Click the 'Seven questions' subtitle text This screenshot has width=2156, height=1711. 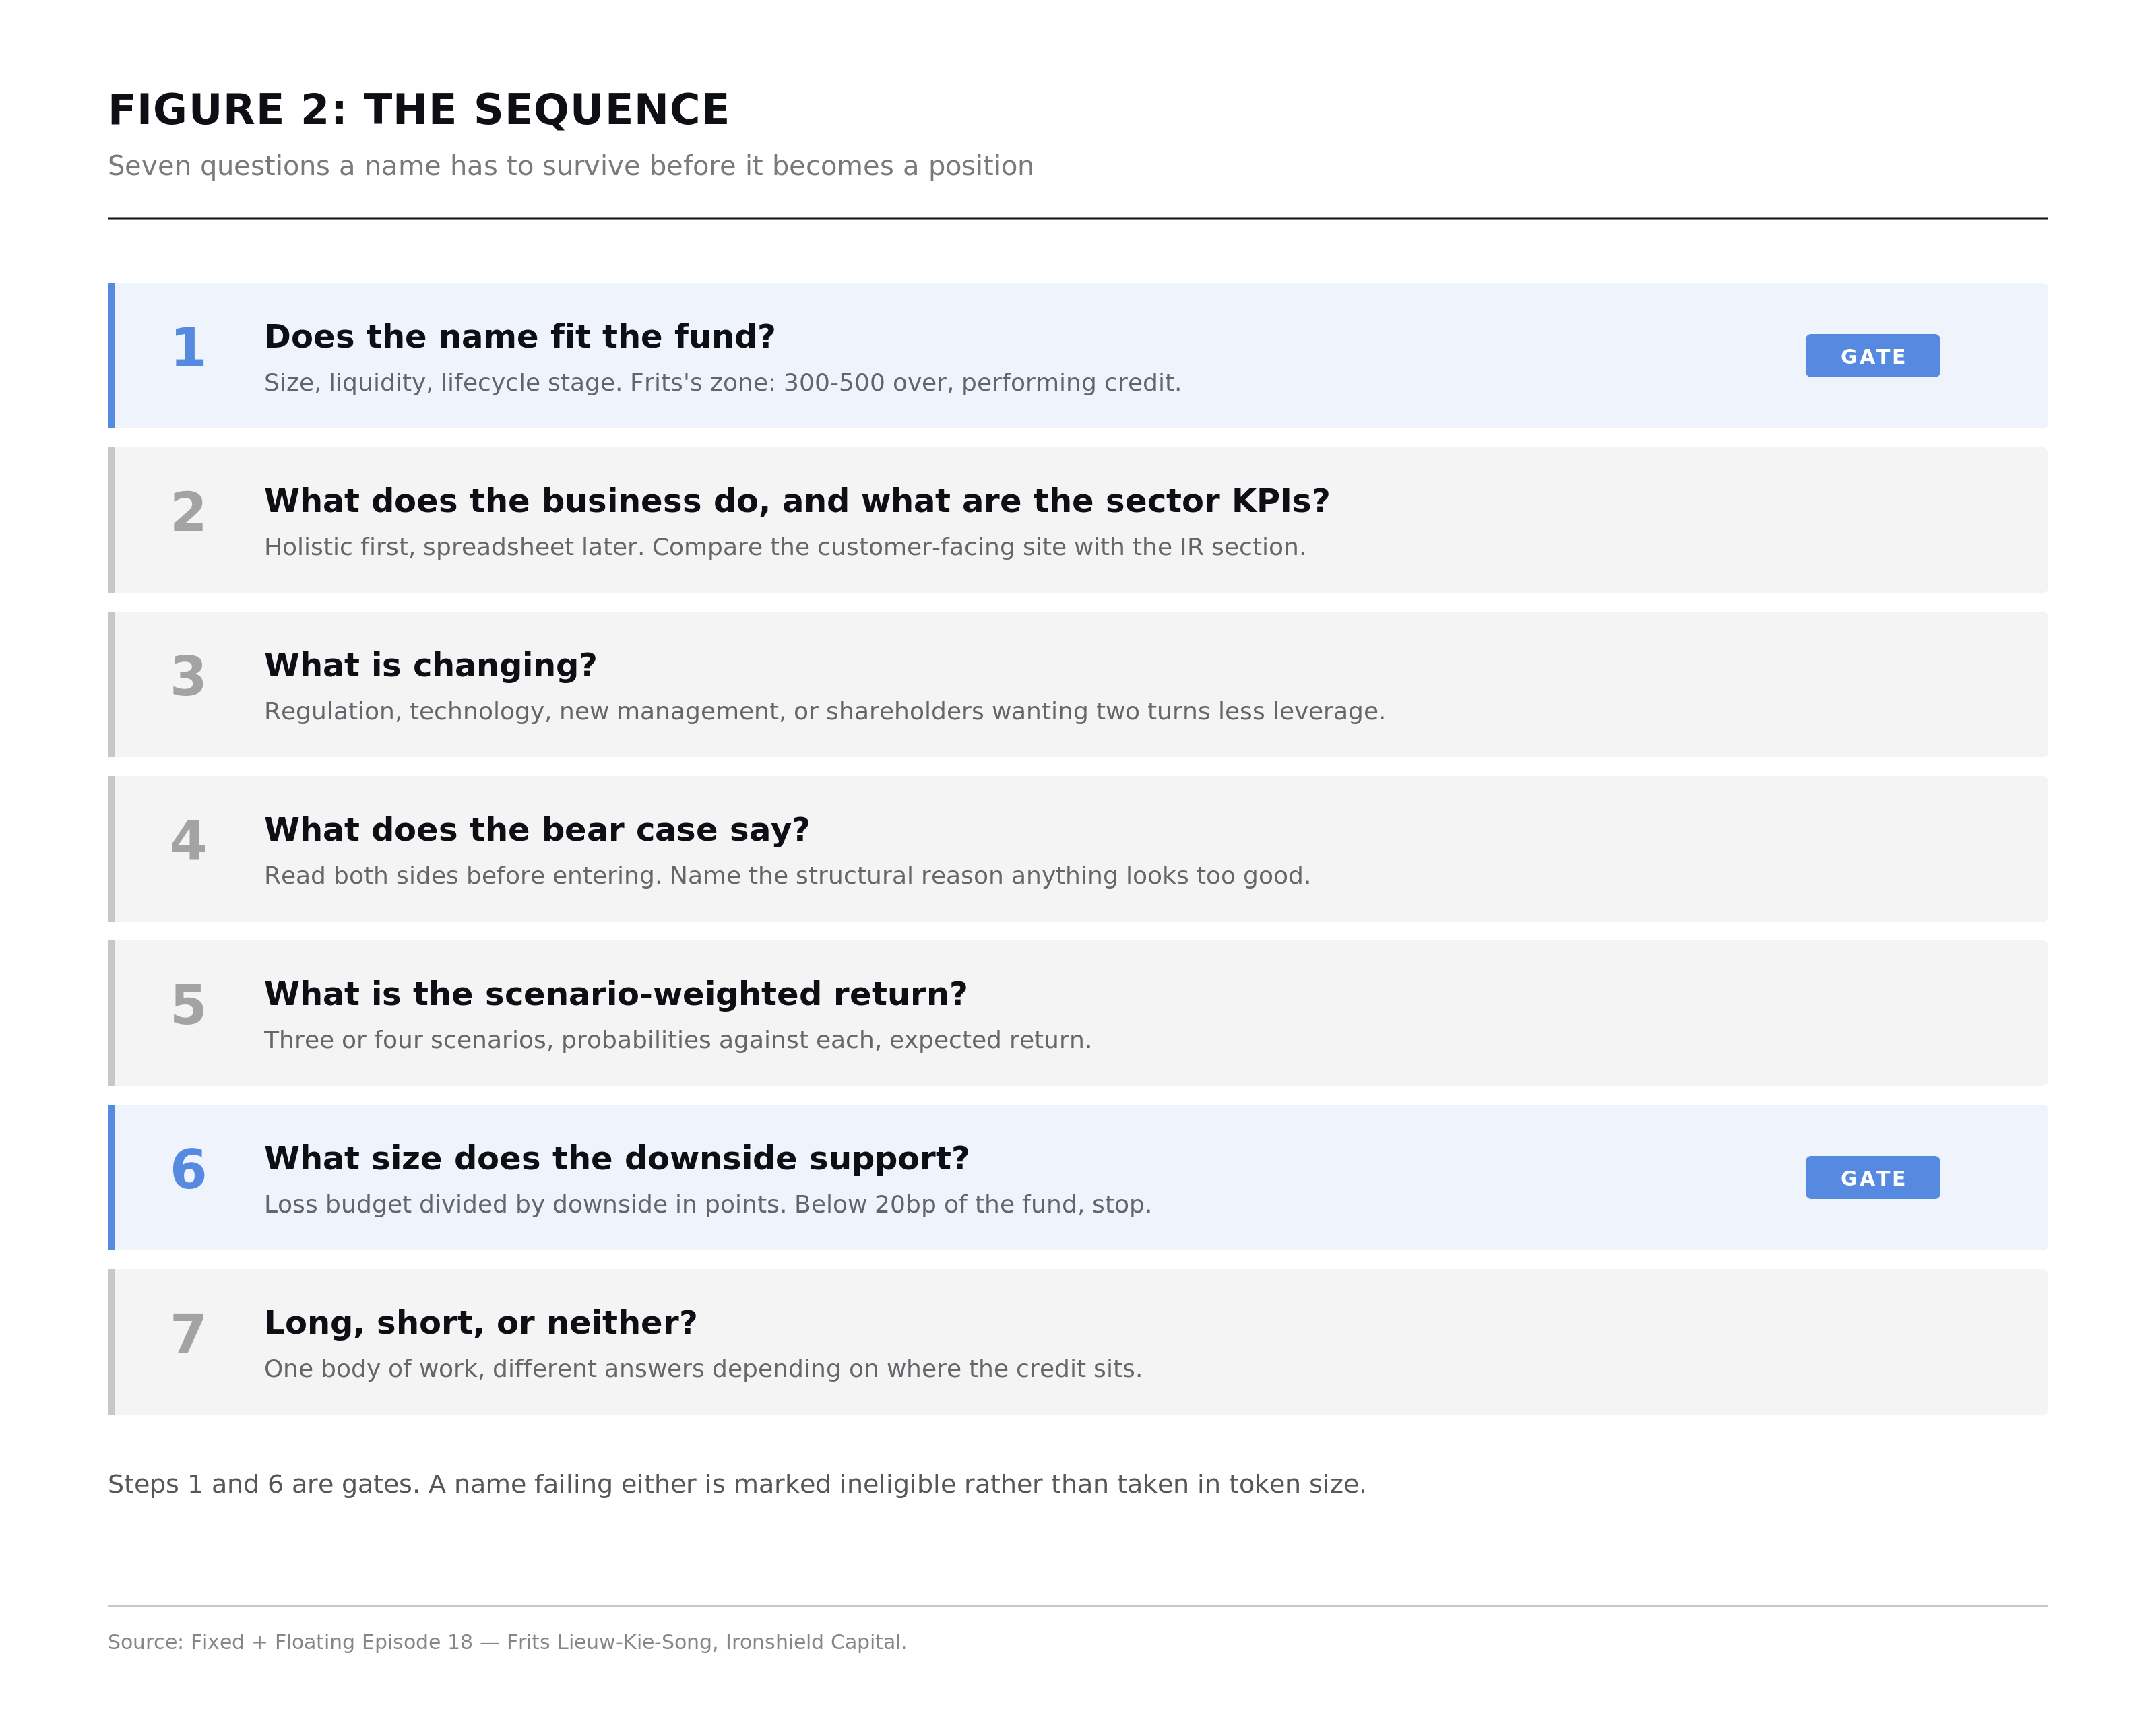(571, 166)
